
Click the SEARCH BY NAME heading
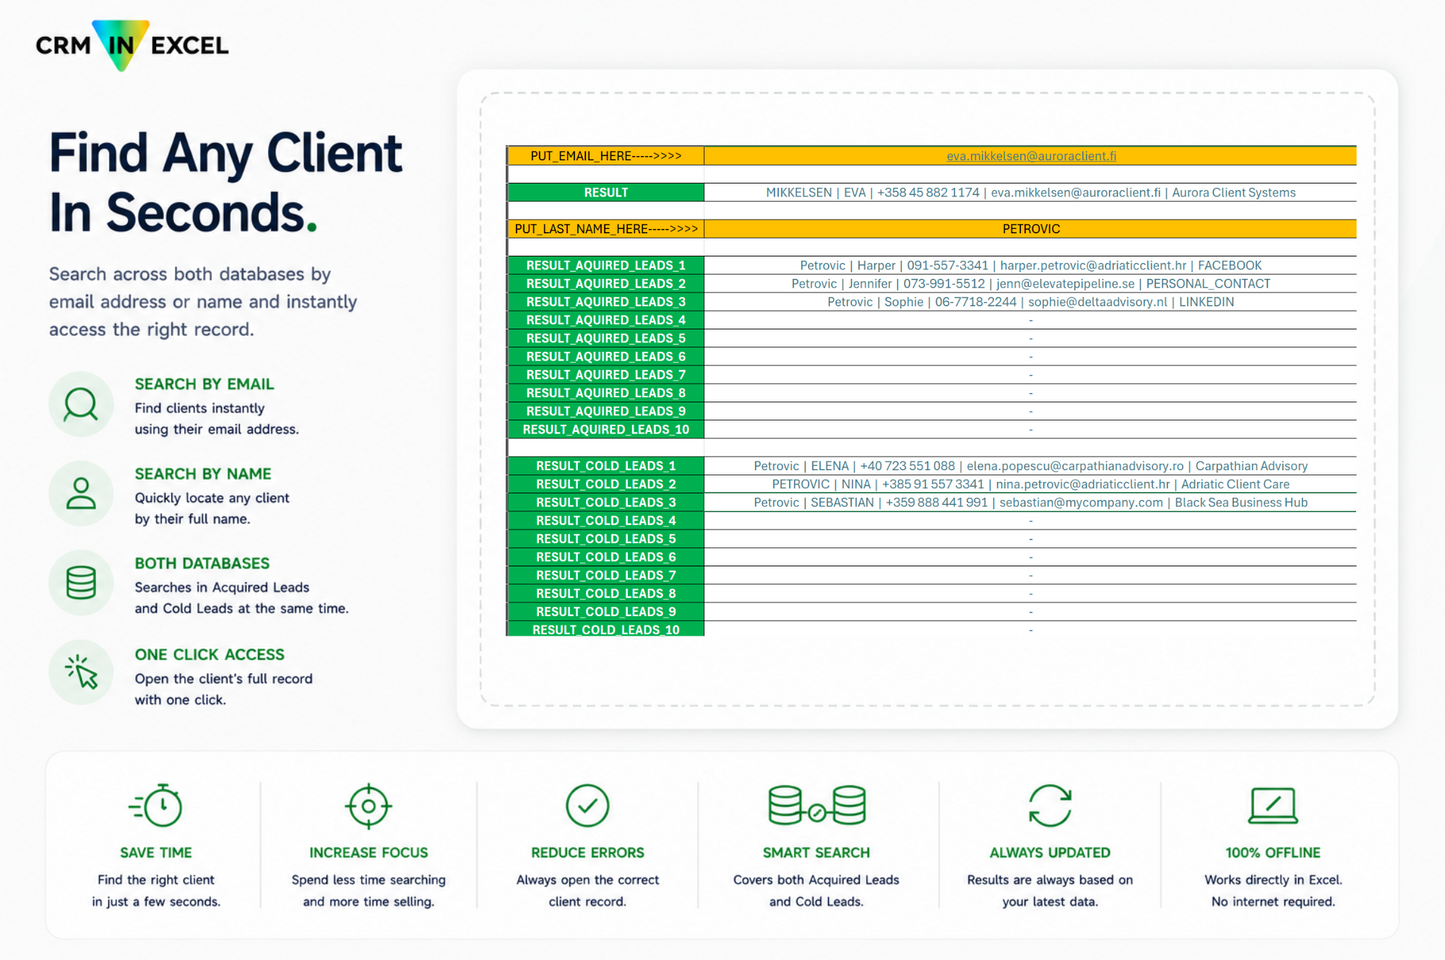[203, 474]
